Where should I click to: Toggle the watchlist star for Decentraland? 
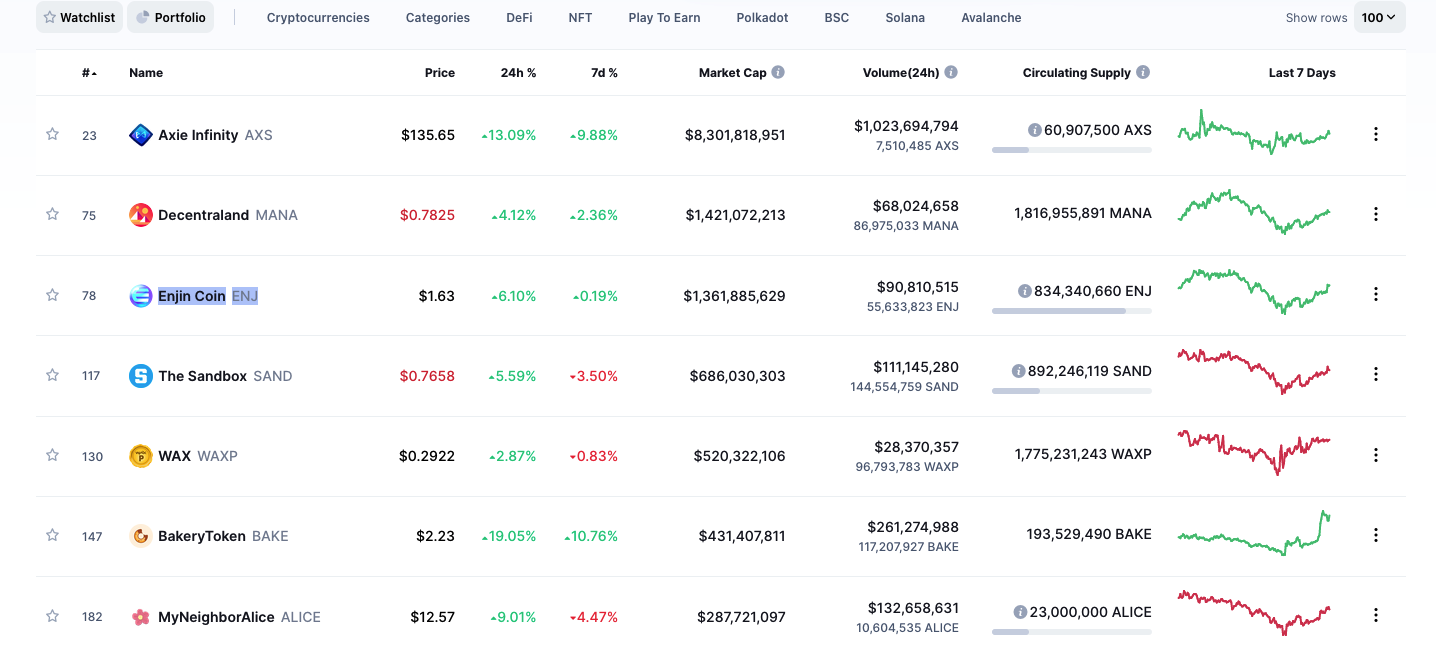point(52,214)
